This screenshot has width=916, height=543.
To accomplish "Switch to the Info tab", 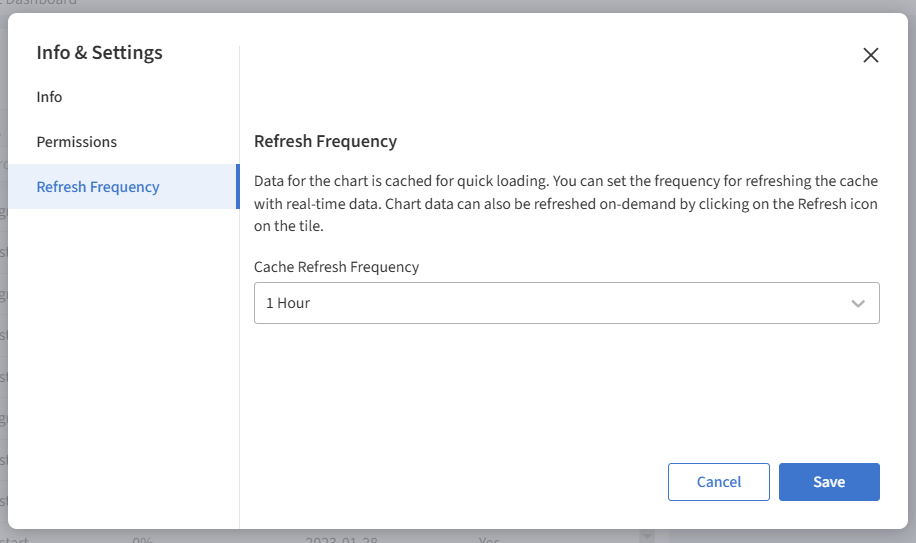I will [x=49, y=97].
